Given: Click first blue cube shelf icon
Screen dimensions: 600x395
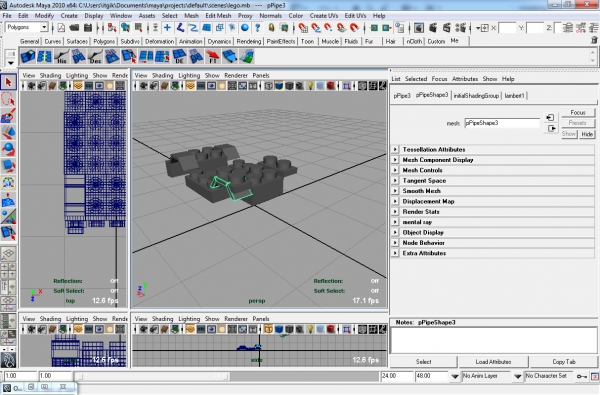Looking at the screenshot, I should (28, 57).
